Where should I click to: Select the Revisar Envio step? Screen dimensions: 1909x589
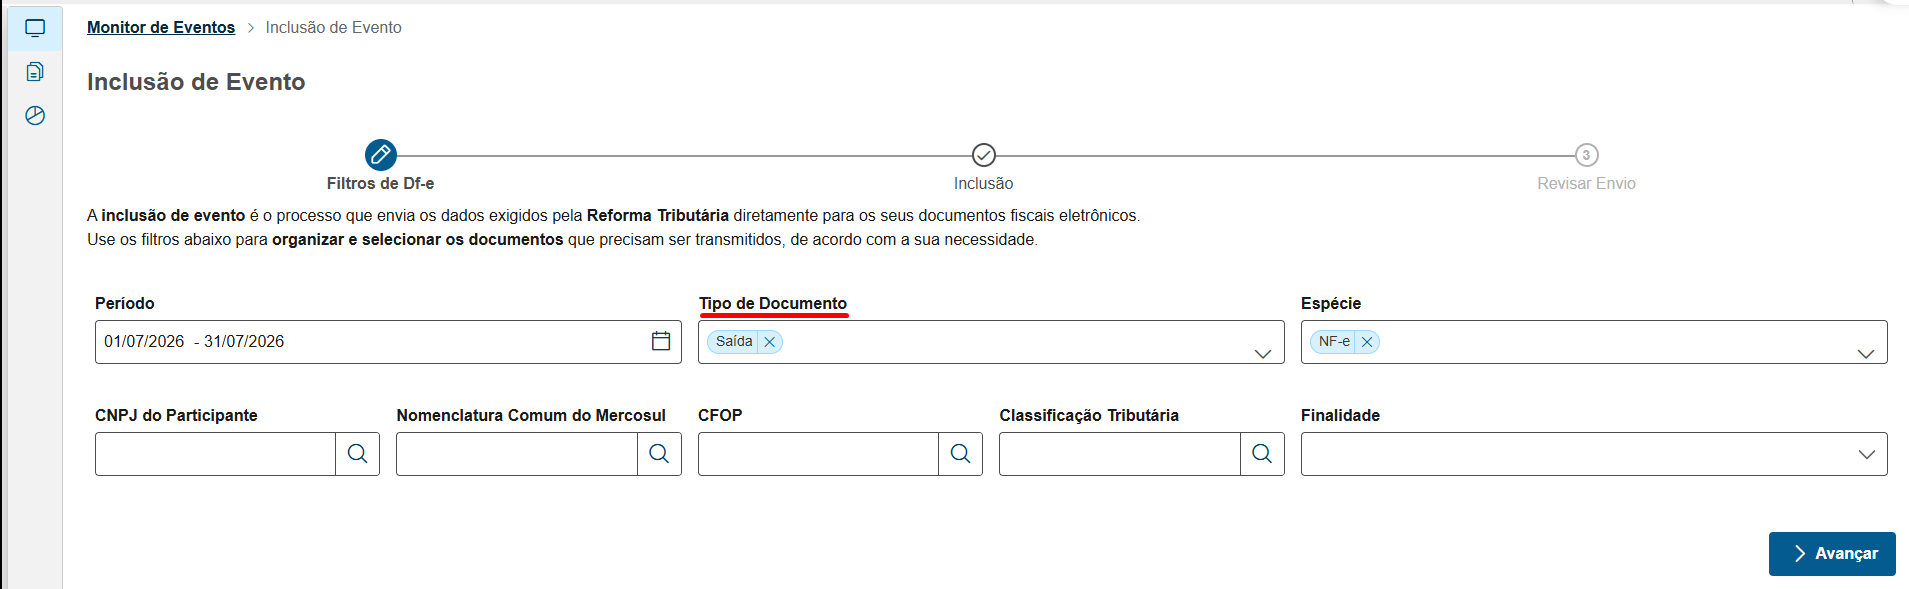1586,155
